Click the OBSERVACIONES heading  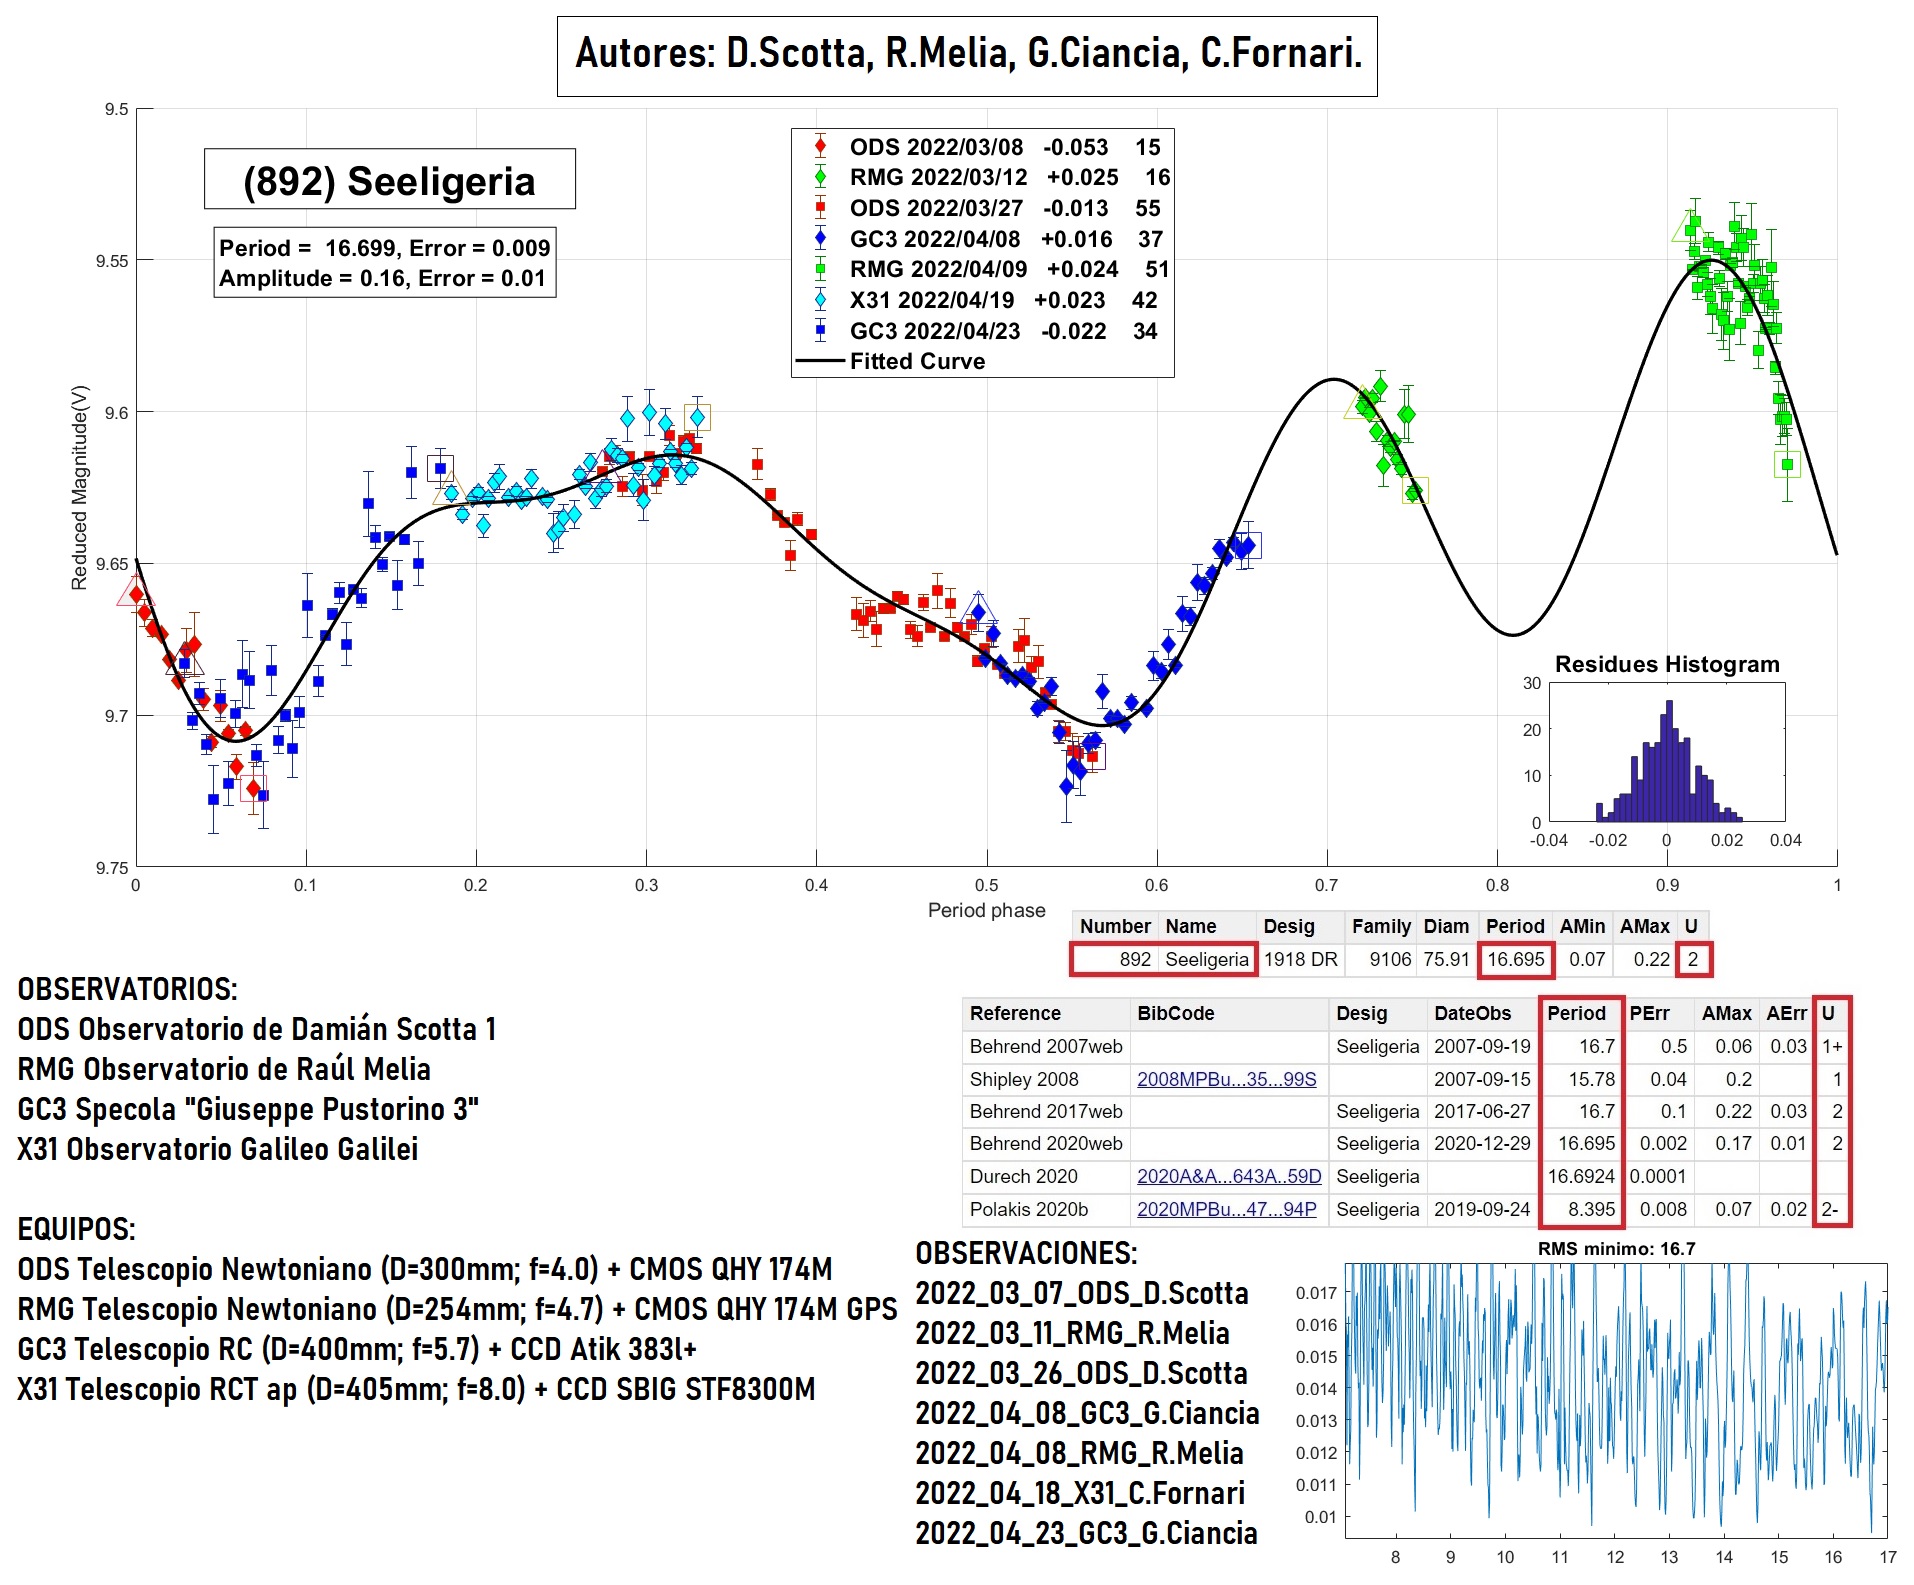(x=1026, y=1253)
